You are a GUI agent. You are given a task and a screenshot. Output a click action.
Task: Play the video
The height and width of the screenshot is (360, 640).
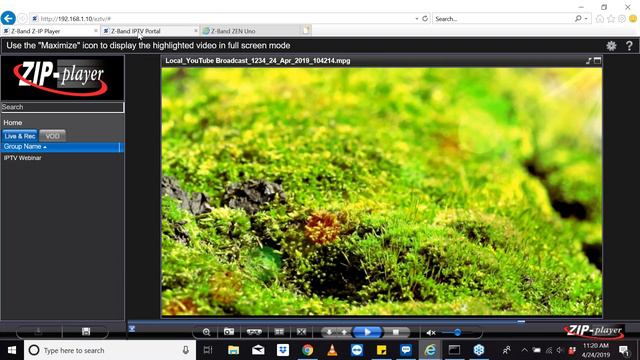pos(367,332)
